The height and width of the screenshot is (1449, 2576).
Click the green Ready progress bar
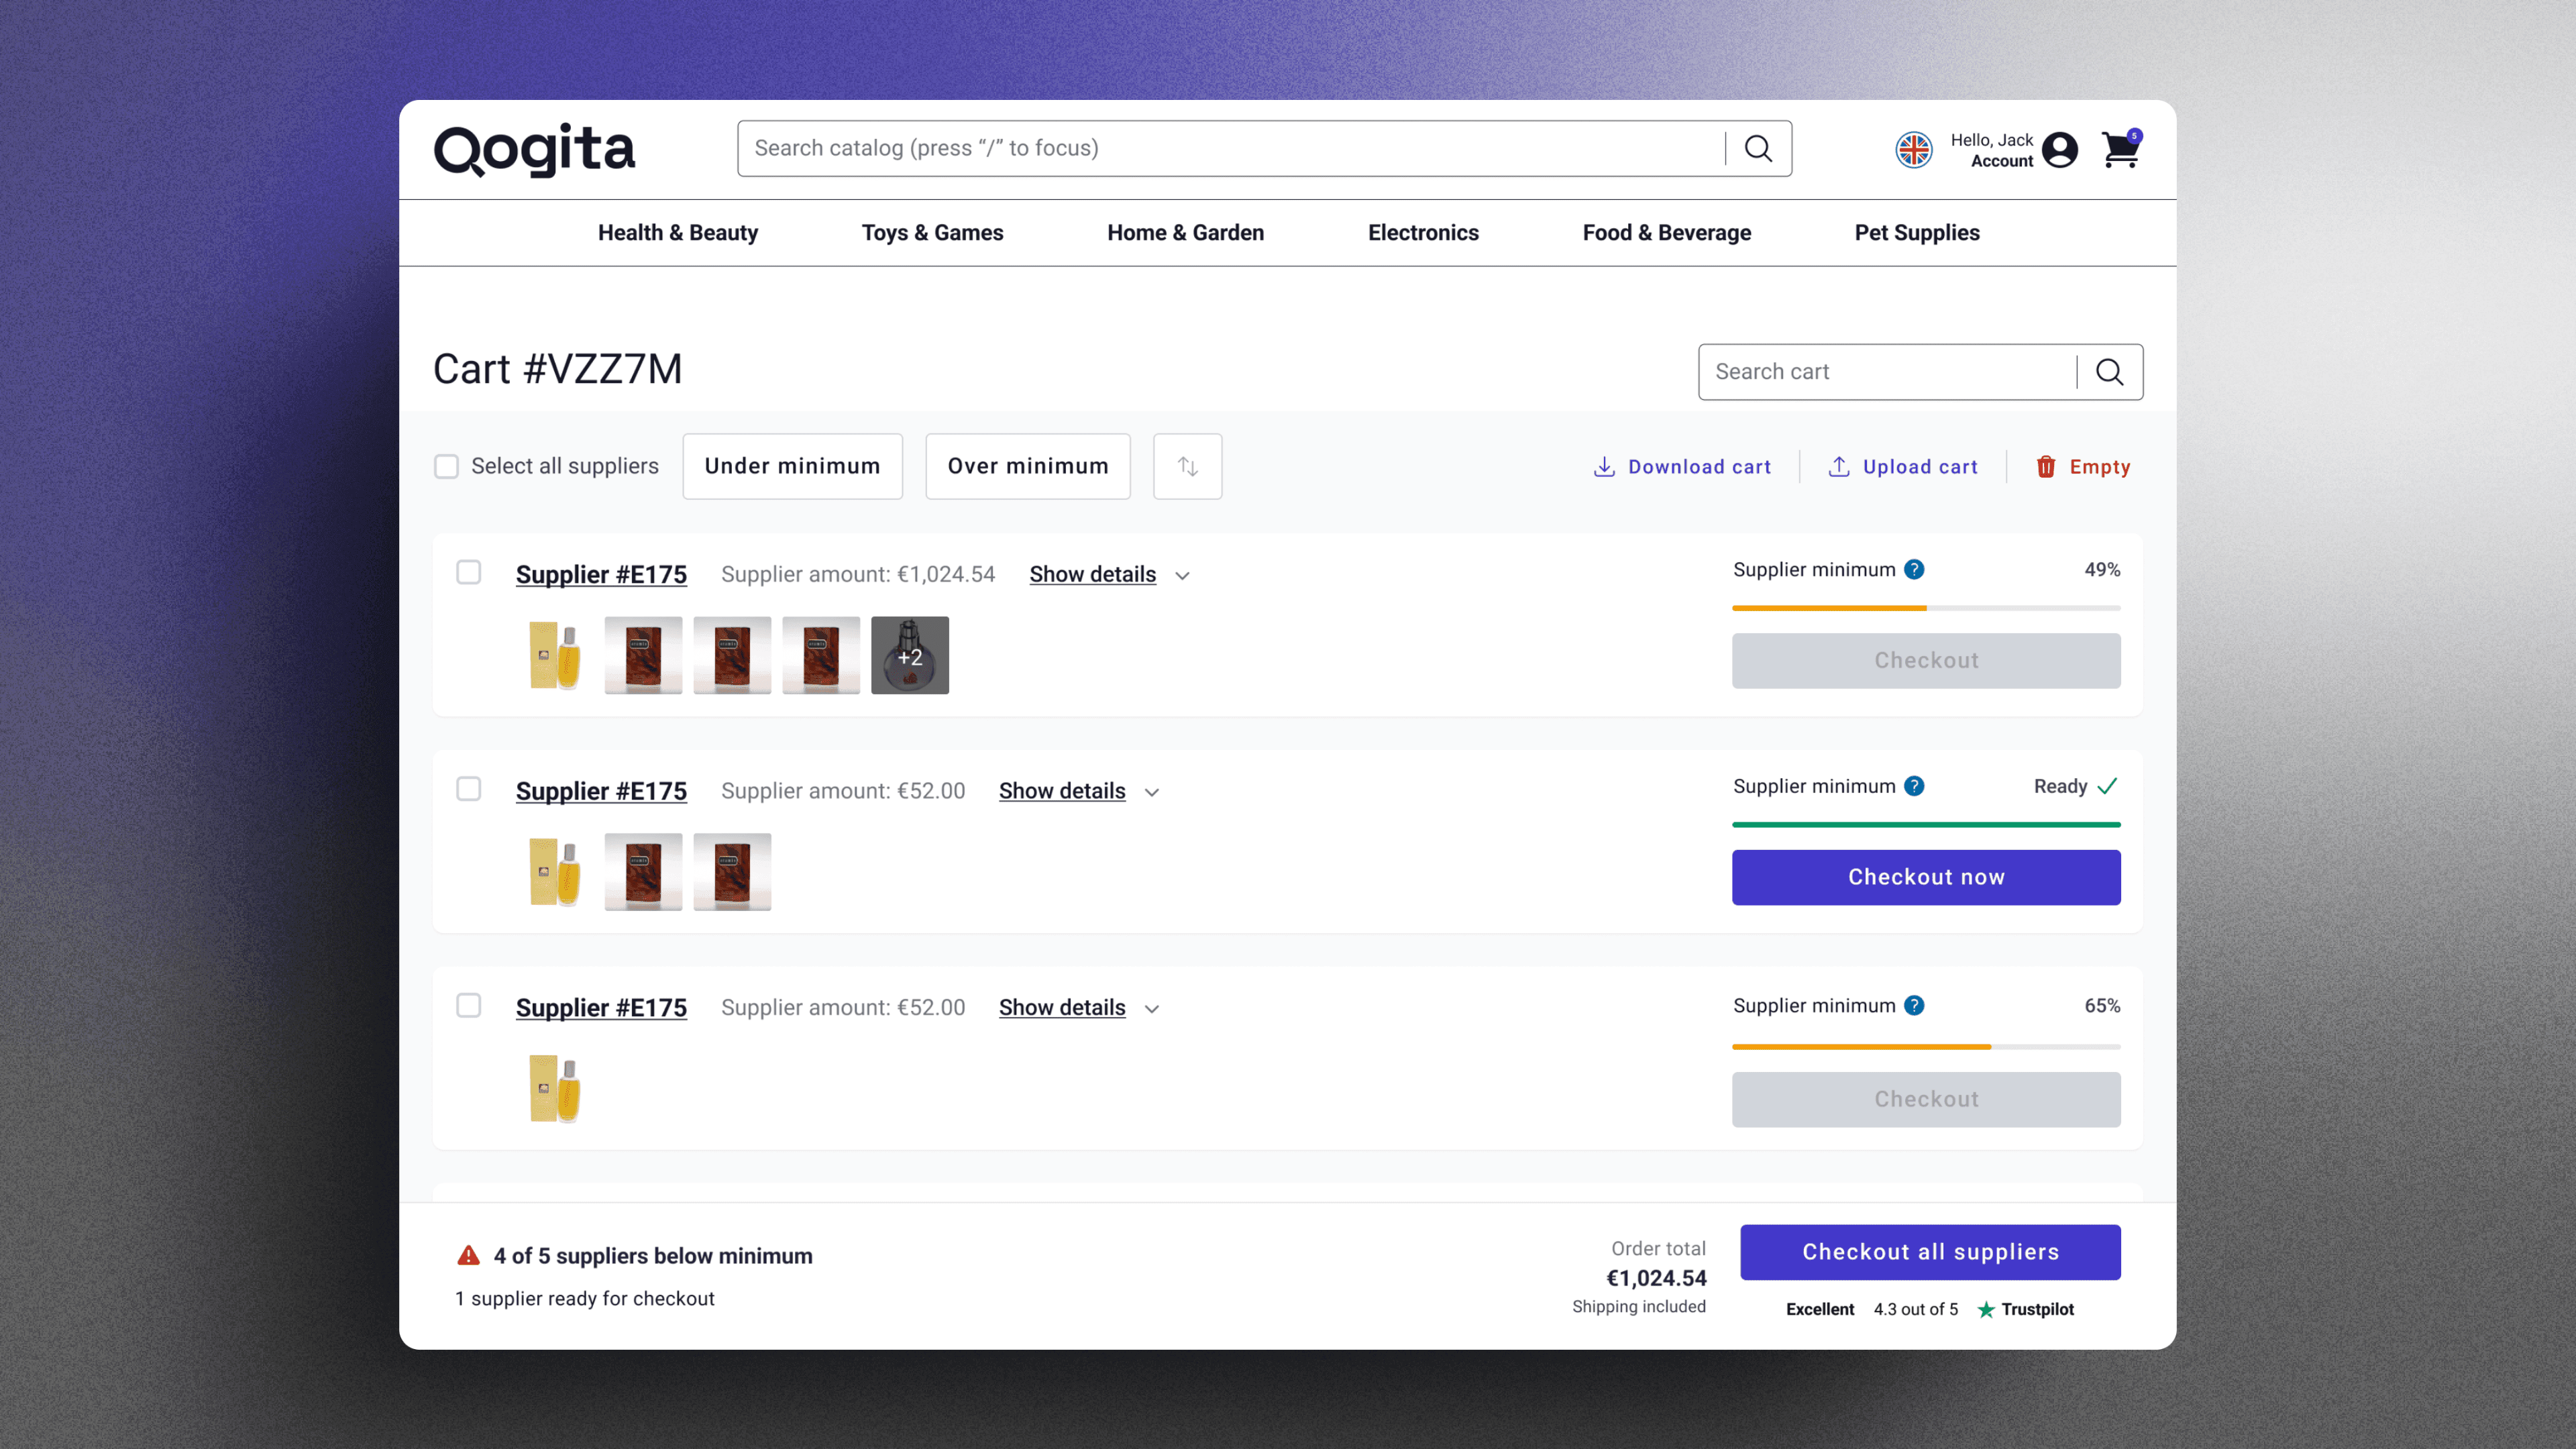[1926, 825]
